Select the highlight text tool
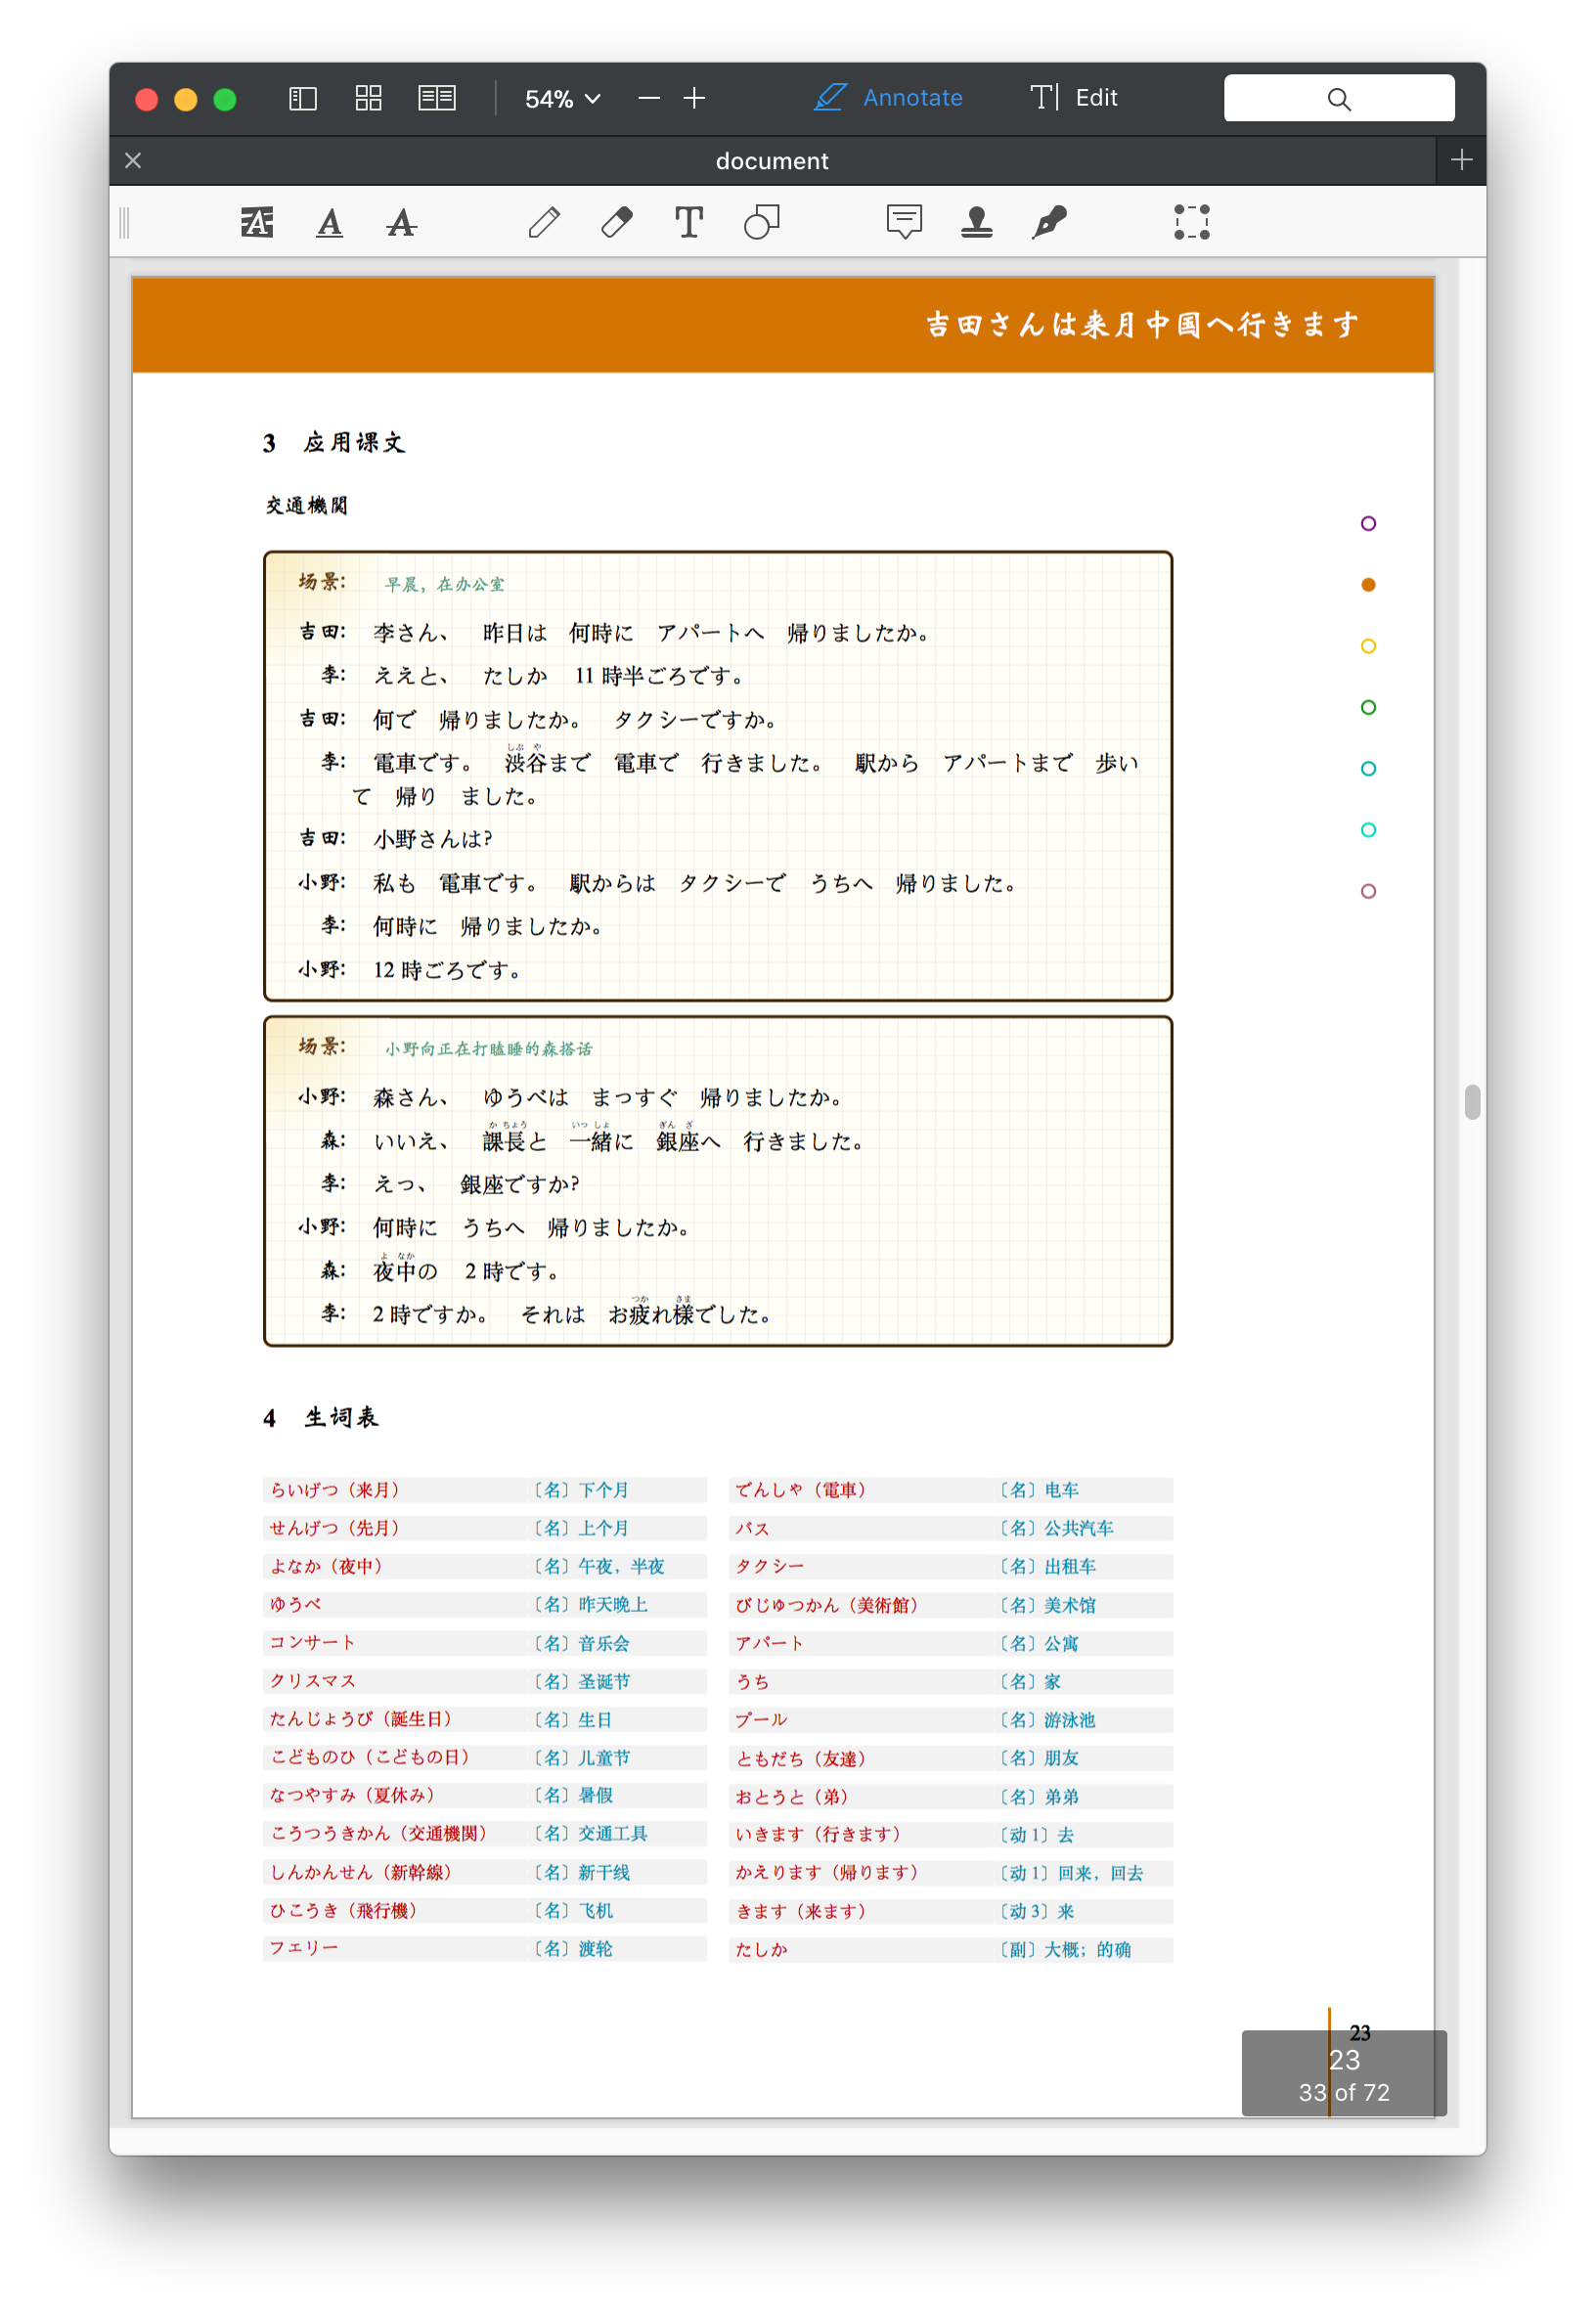The image size is (1596, 2312). click(x=257, y=222)
